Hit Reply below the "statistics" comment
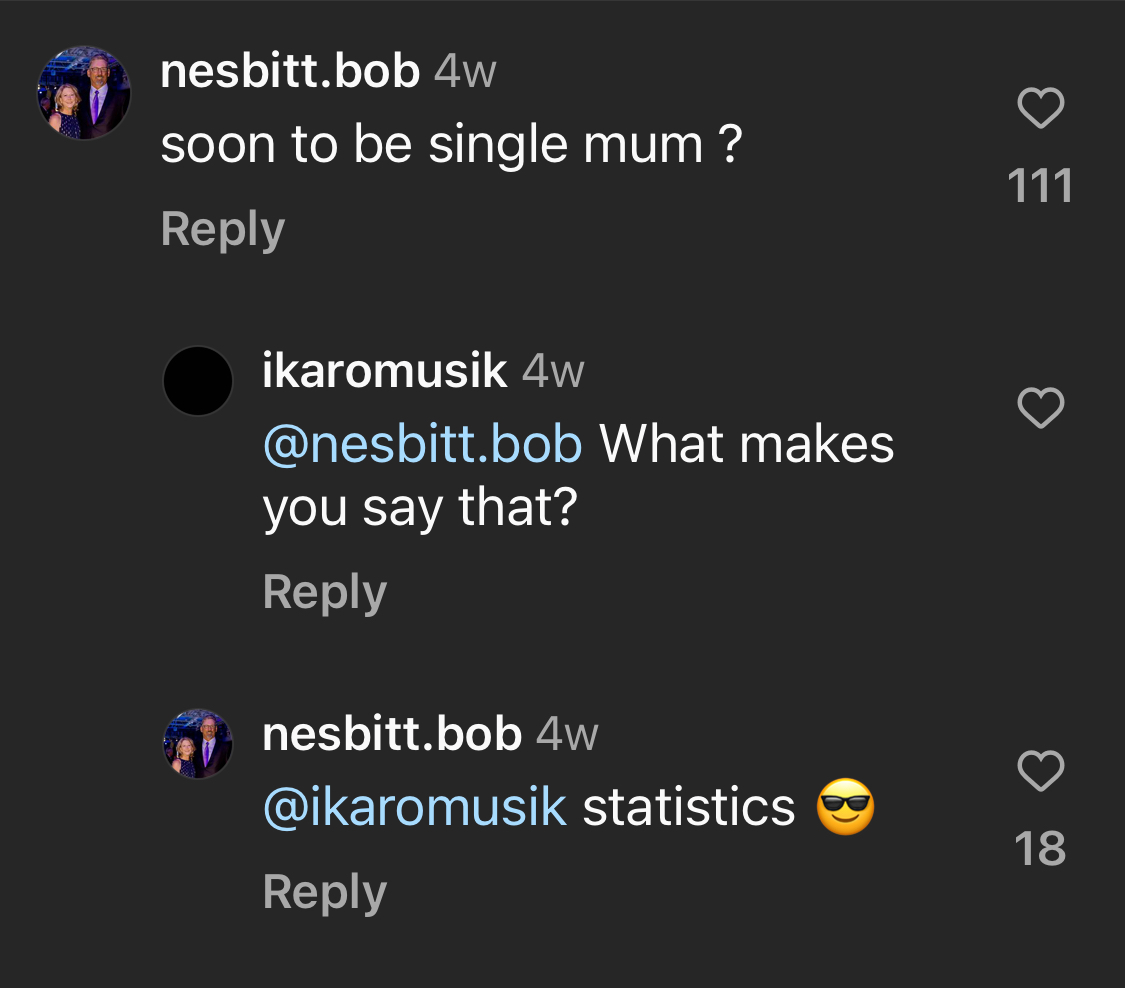This screenshot has width=1125, height=988. point(325,892)
